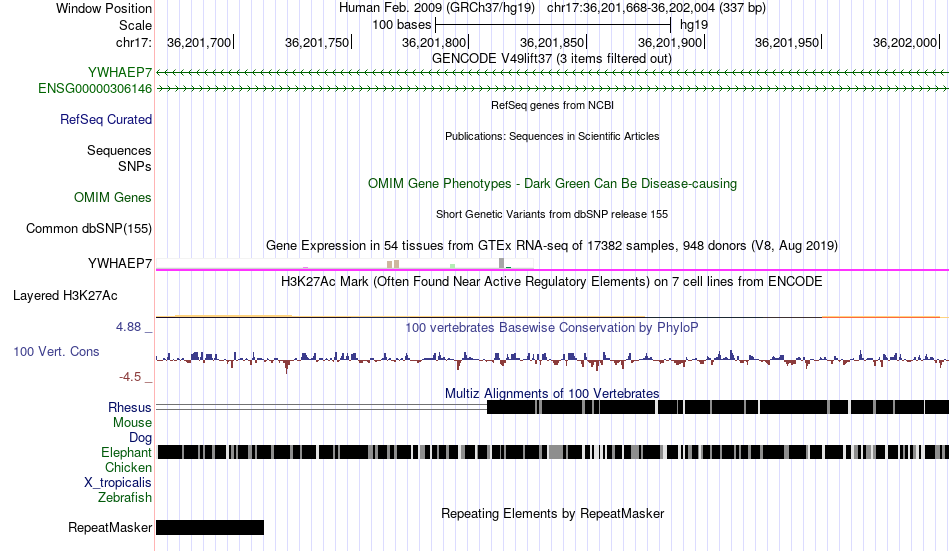This screenshot has height=551, width=950.
Task: Click the 100 bases scale bar
Action: point(553,25)
